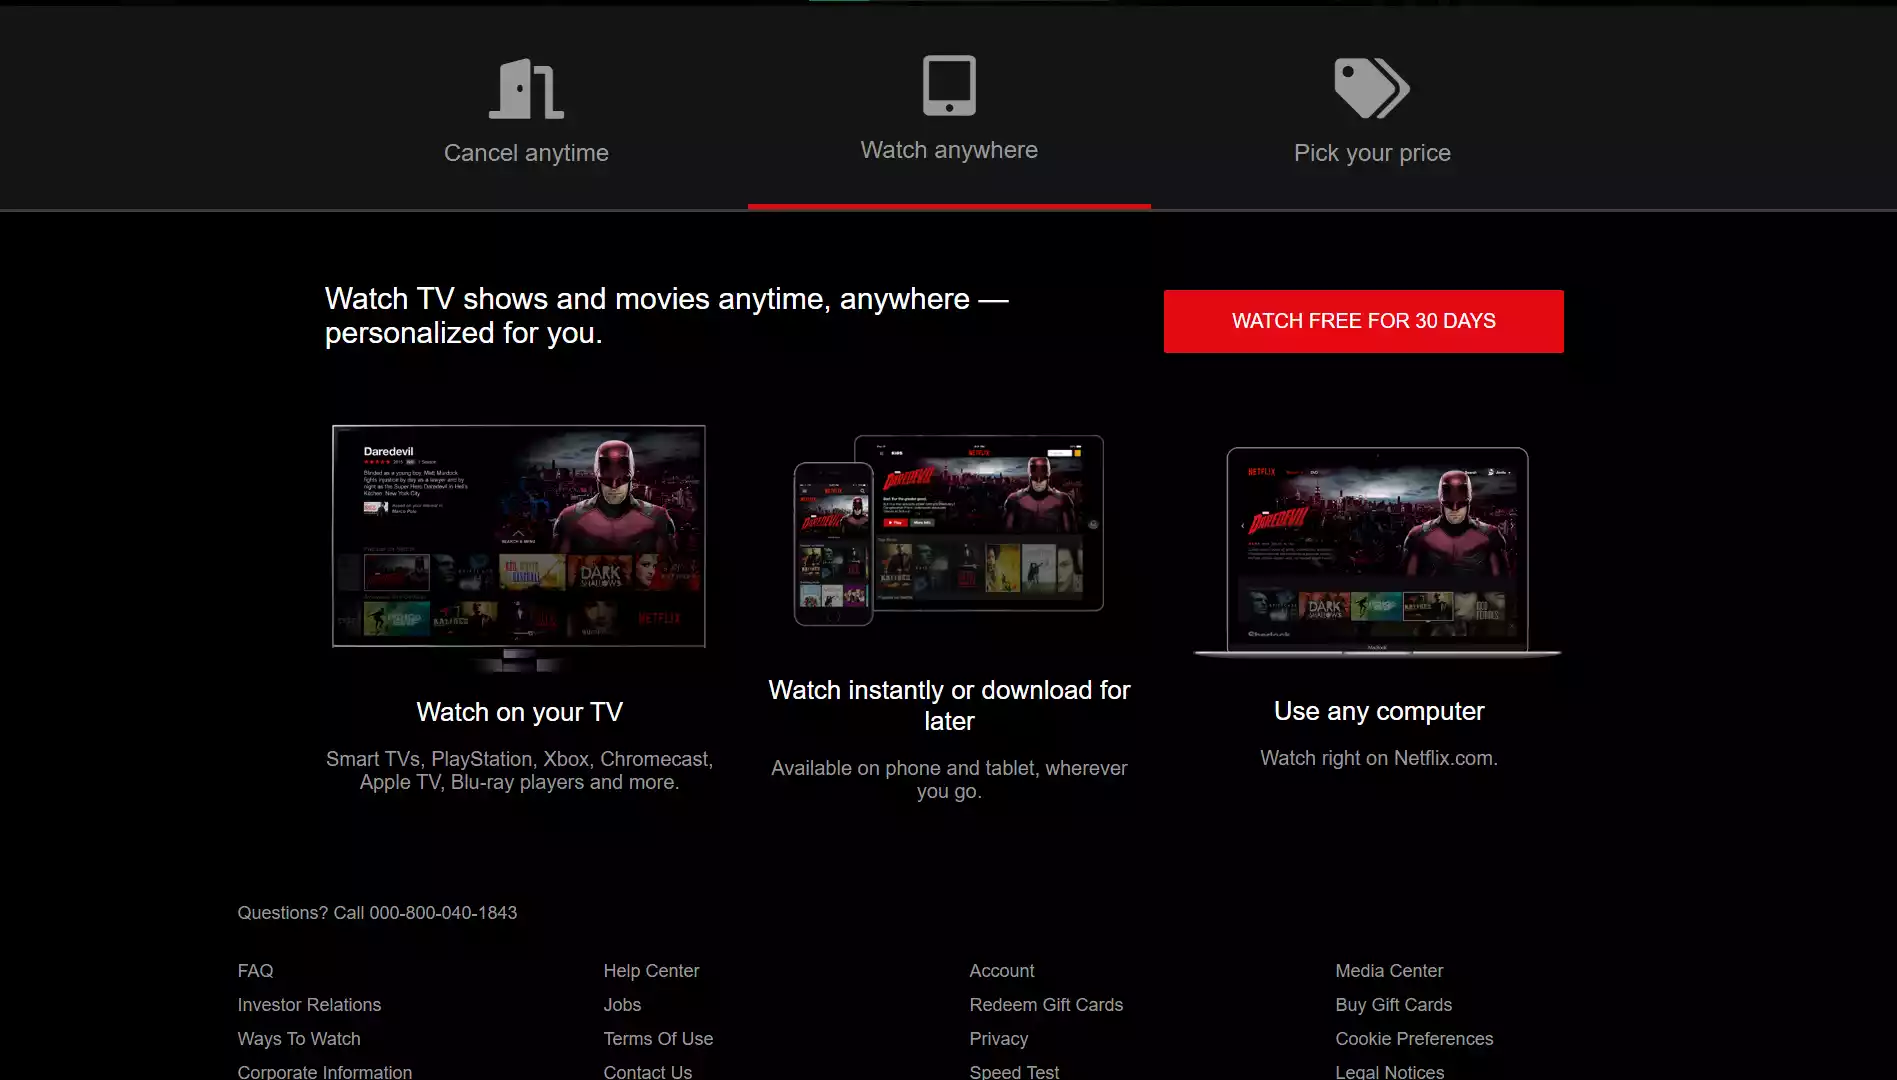Go to Ways To Watch link
Viewport: 1897px width, 1080px height.
[x=299, y=1039]
